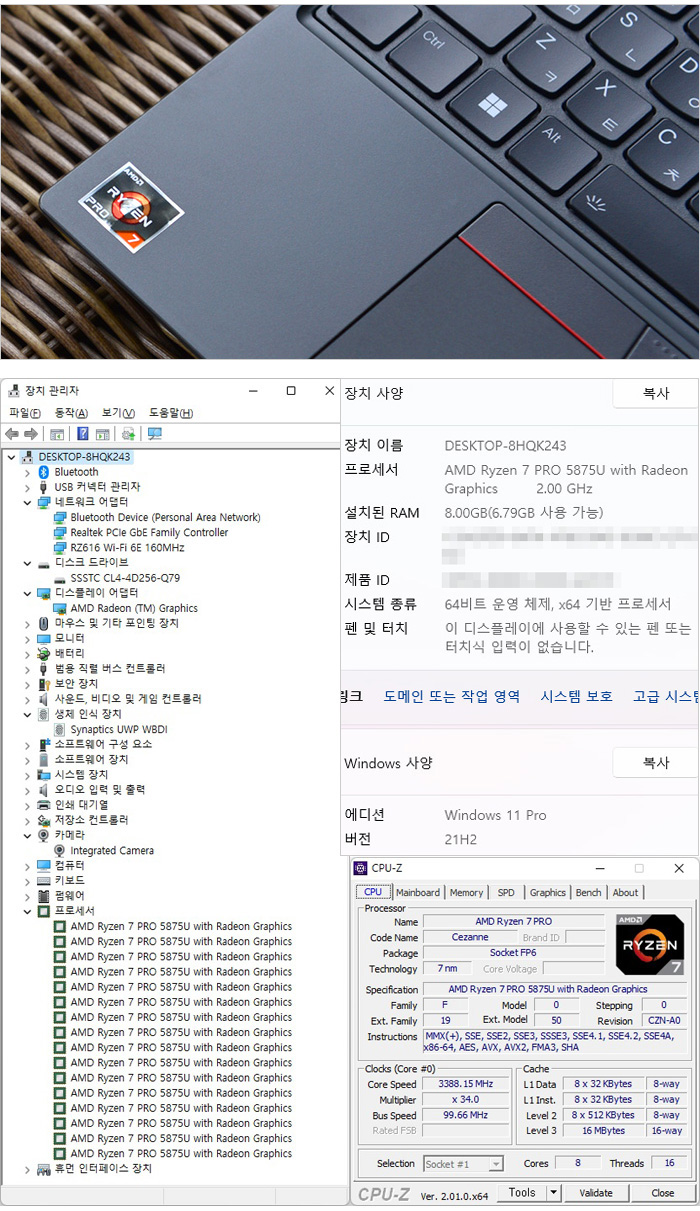
Task: Open the 시스템 보호 link
Action: pos(576,697)
